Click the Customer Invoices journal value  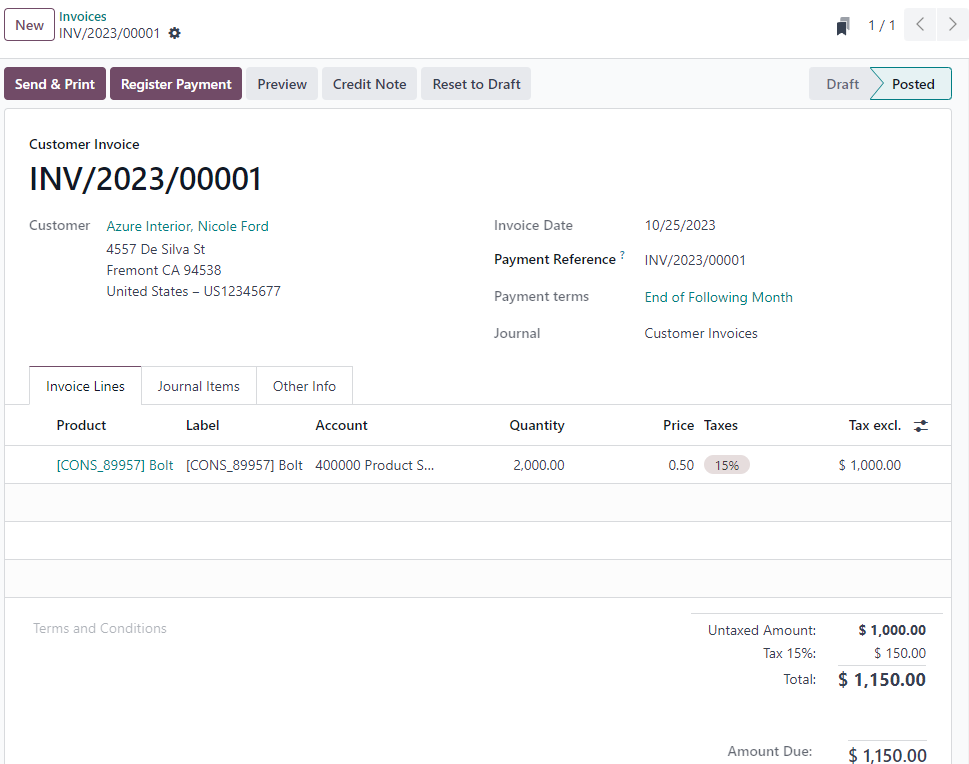tap(701, 333)
